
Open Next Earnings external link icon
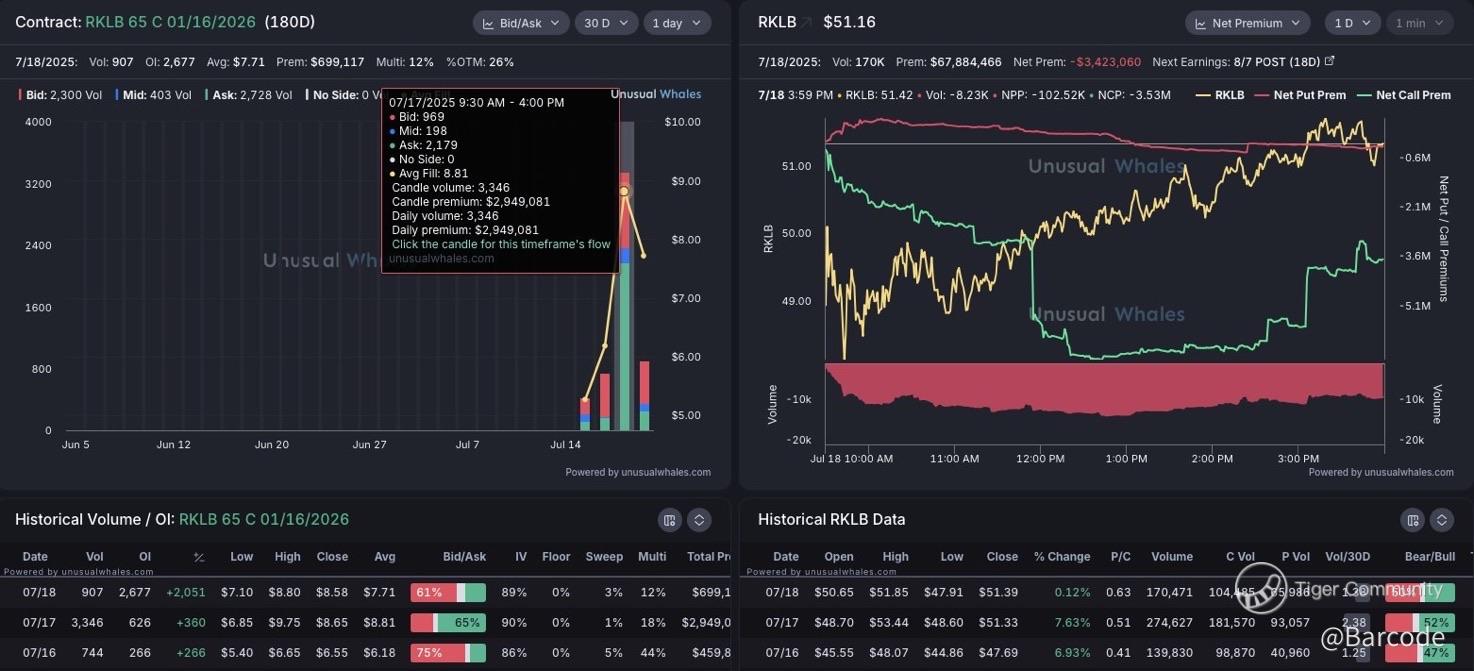point(1329,61)
